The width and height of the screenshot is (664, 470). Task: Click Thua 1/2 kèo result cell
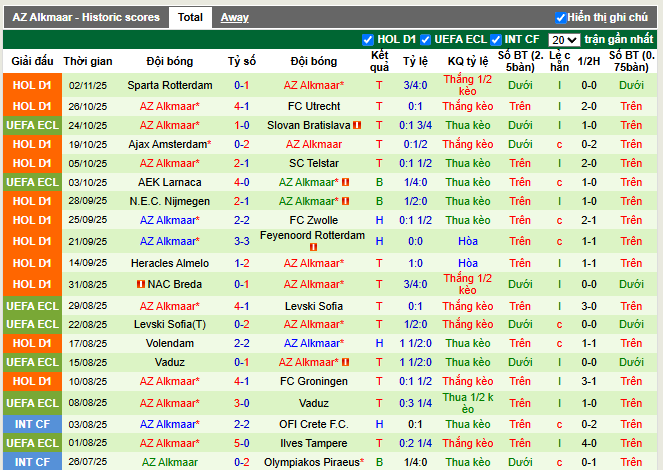468,403
